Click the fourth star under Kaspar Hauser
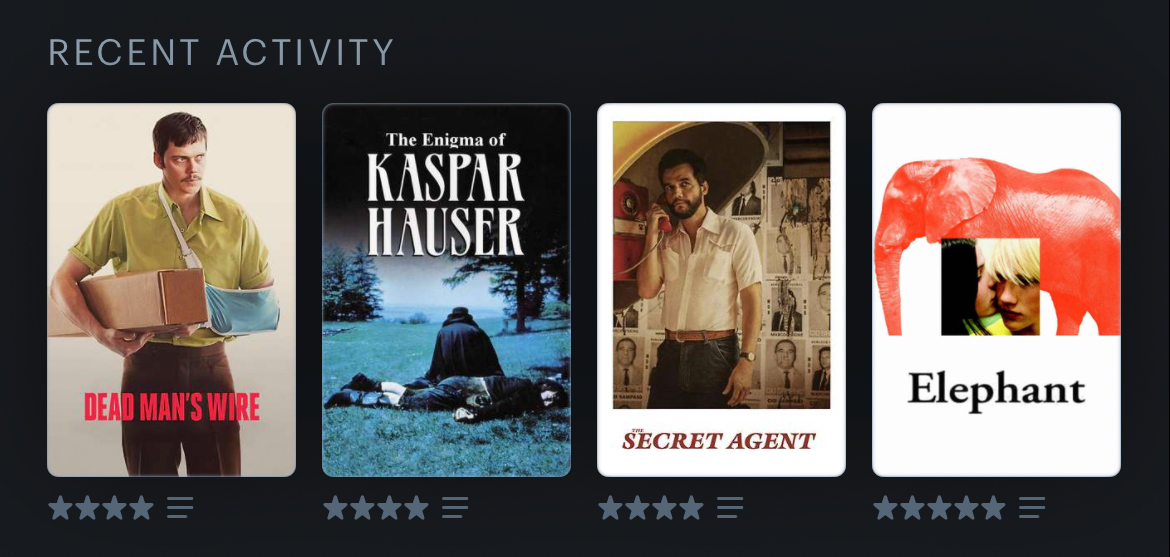 click(416, 508)
